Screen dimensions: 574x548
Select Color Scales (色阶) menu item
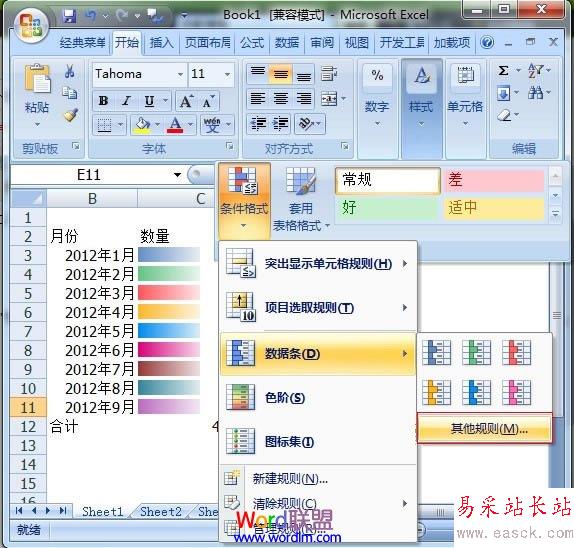click(x=318, y=398)
